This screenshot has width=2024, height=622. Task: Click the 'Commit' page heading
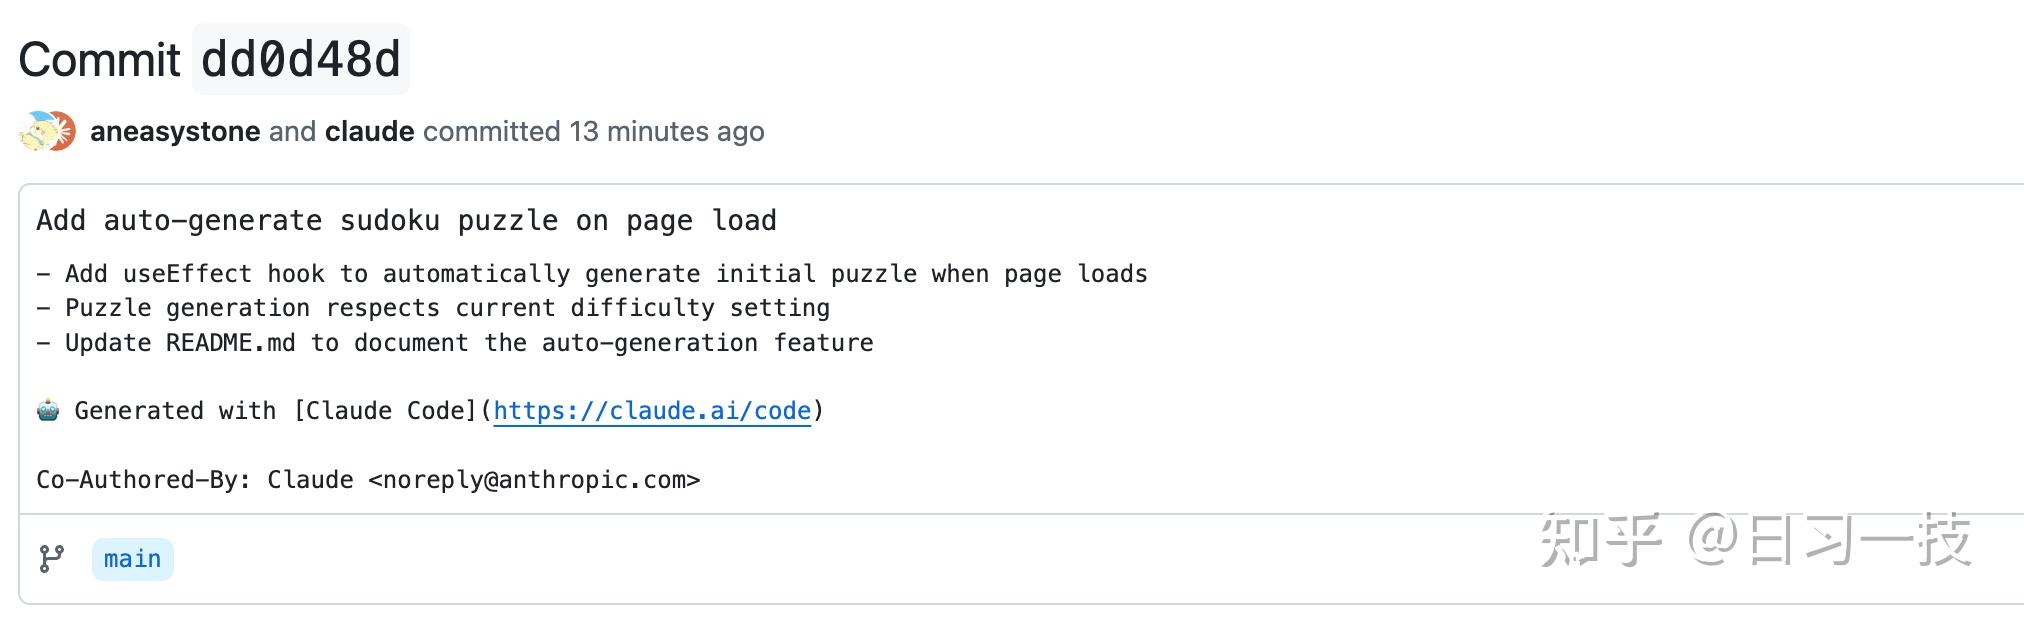tap(100, 59)
